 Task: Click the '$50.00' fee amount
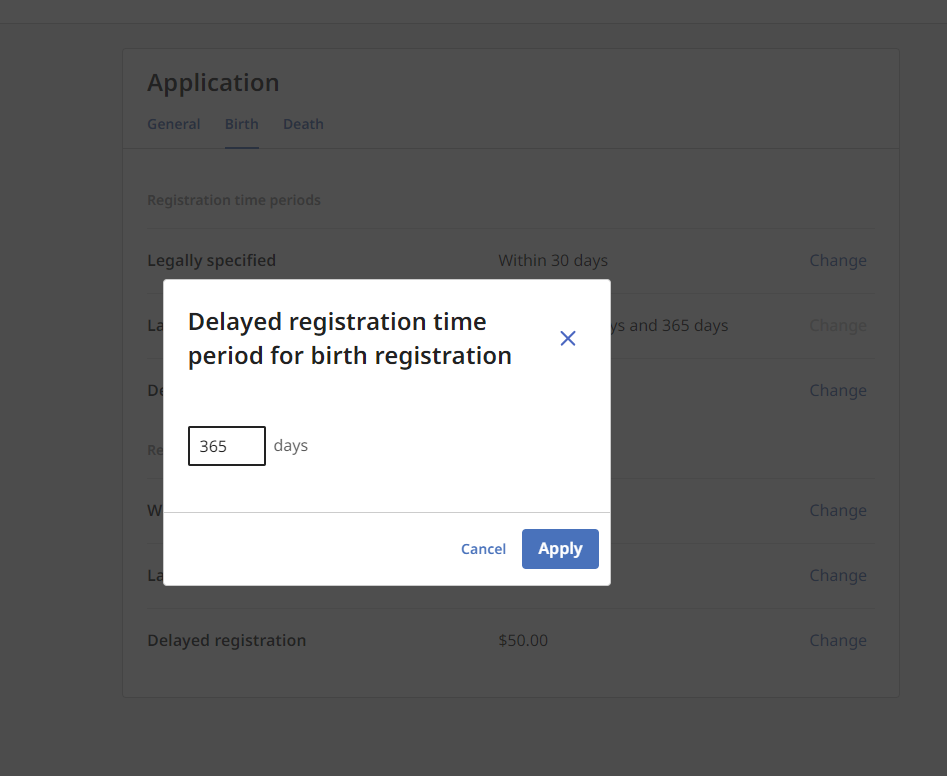(522, 640)
